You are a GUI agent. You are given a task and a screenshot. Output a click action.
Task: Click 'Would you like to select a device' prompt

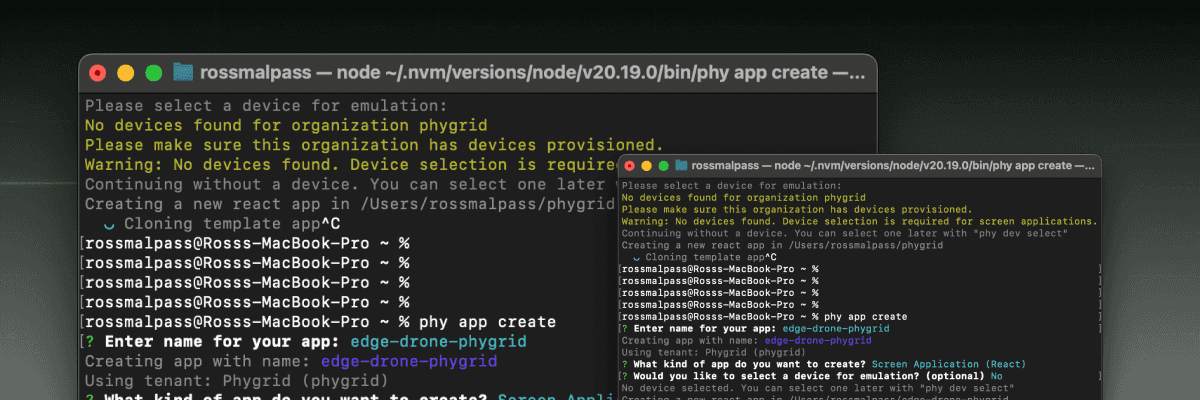tap(806, 376)
